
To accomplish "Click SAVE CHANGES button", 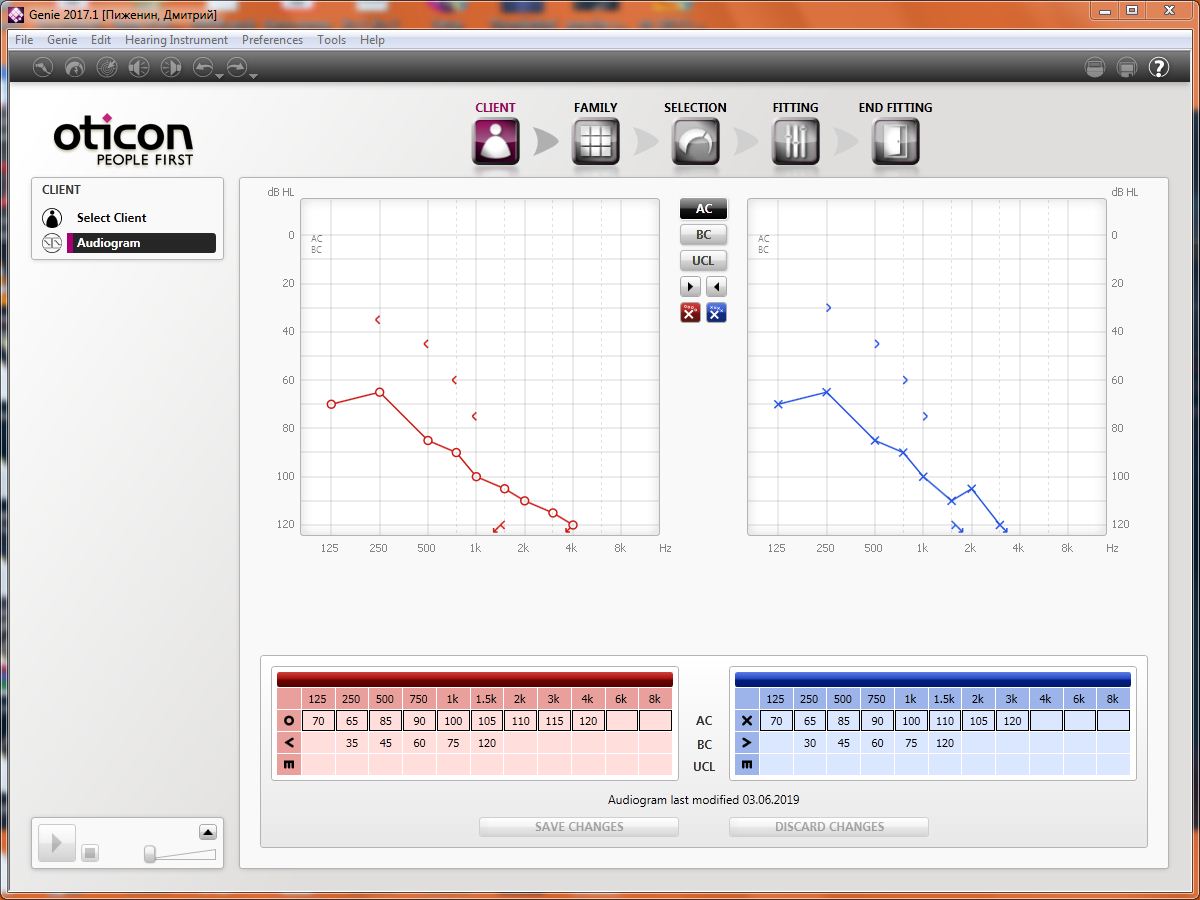I will pos(579,827).
